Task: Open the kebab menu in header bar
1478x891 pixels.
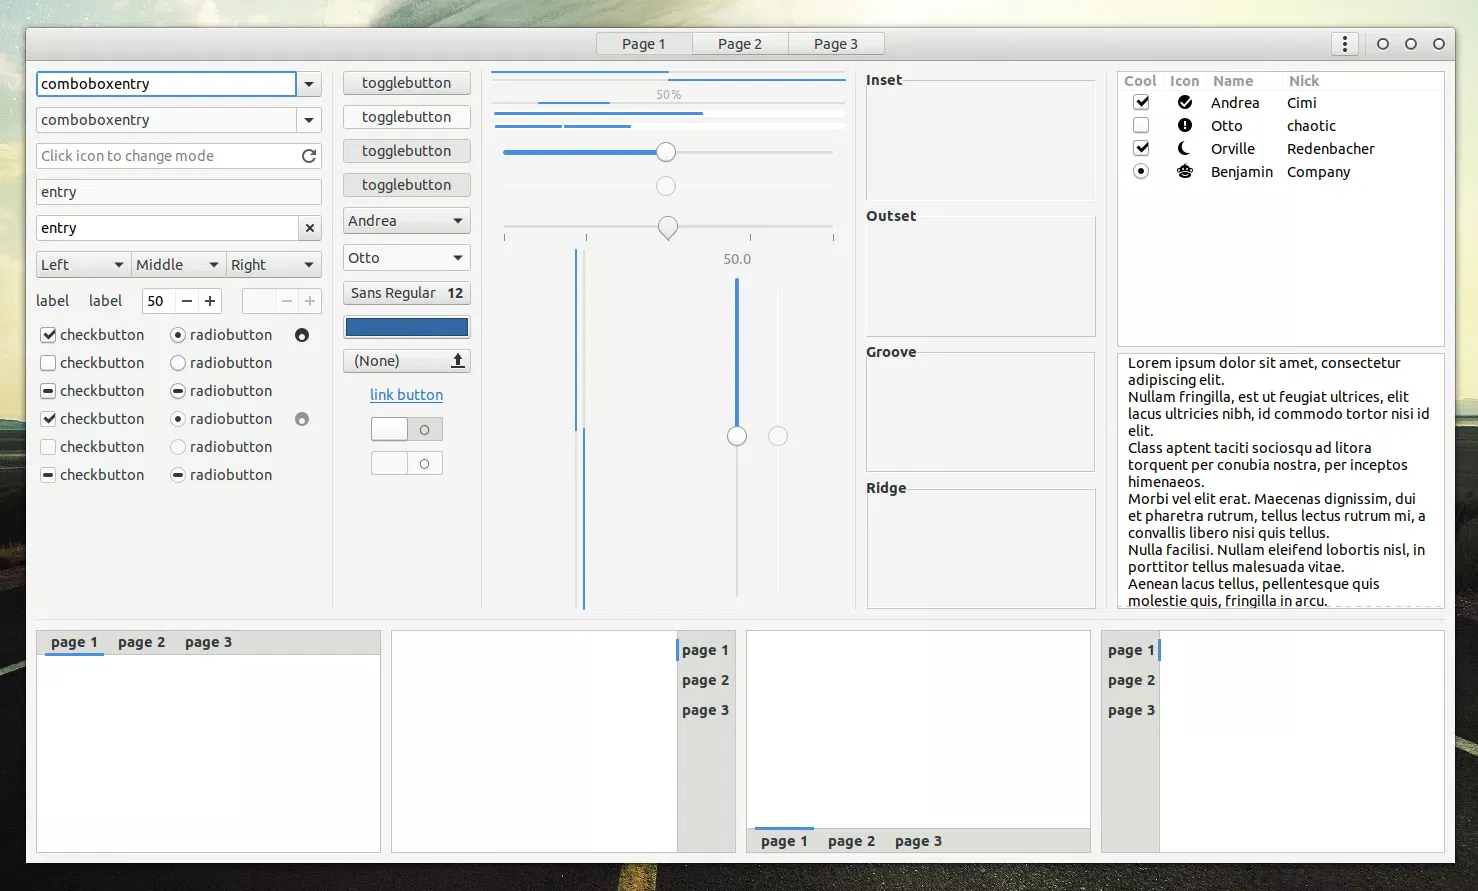Action: pos(1344,44)
